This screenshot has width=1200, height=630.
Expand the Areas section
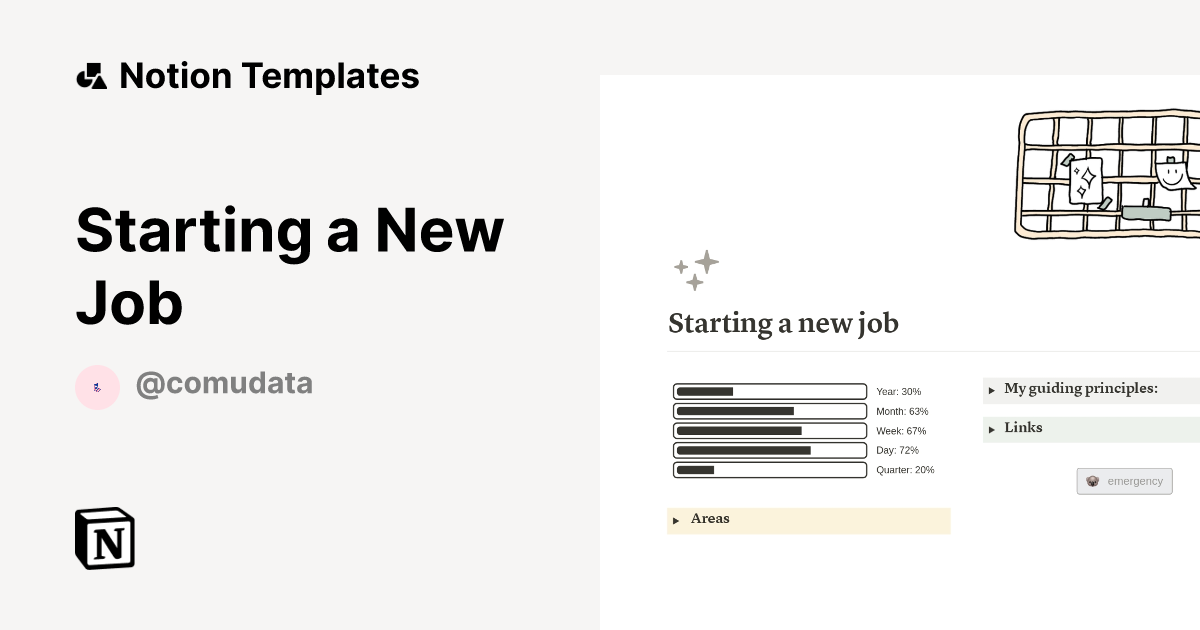(710, 520)
